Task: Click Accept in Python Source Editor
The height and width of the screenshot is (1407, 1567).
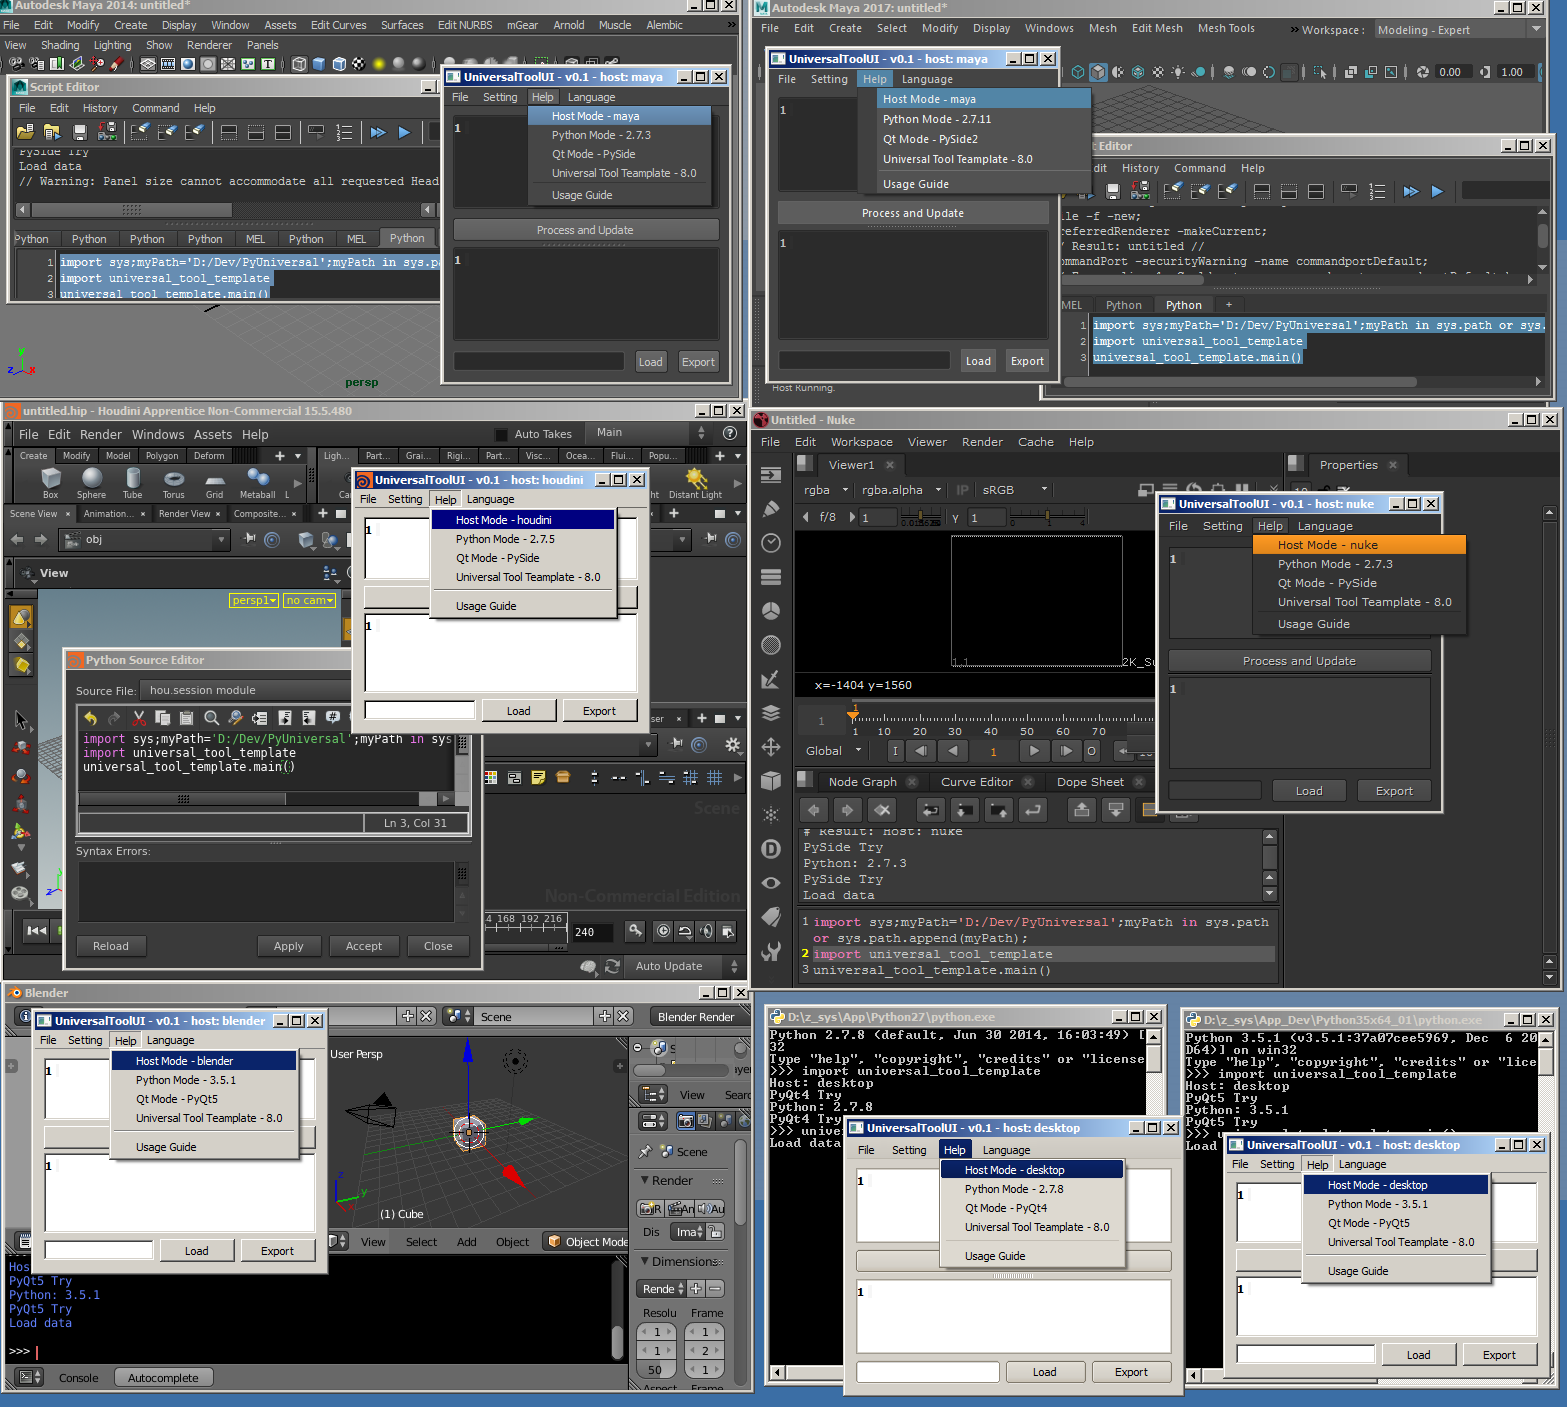Action: 363,946
